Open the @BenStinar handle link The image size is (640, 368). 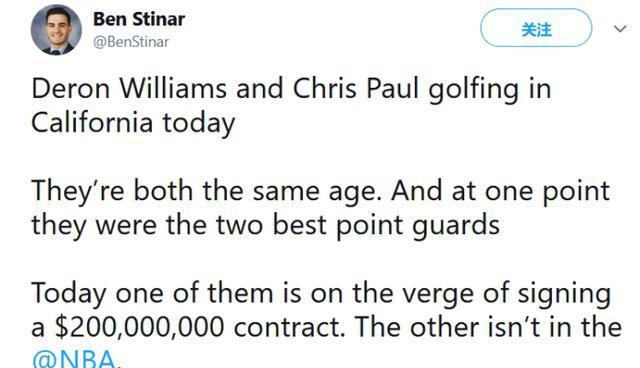[x=131, y=42]
